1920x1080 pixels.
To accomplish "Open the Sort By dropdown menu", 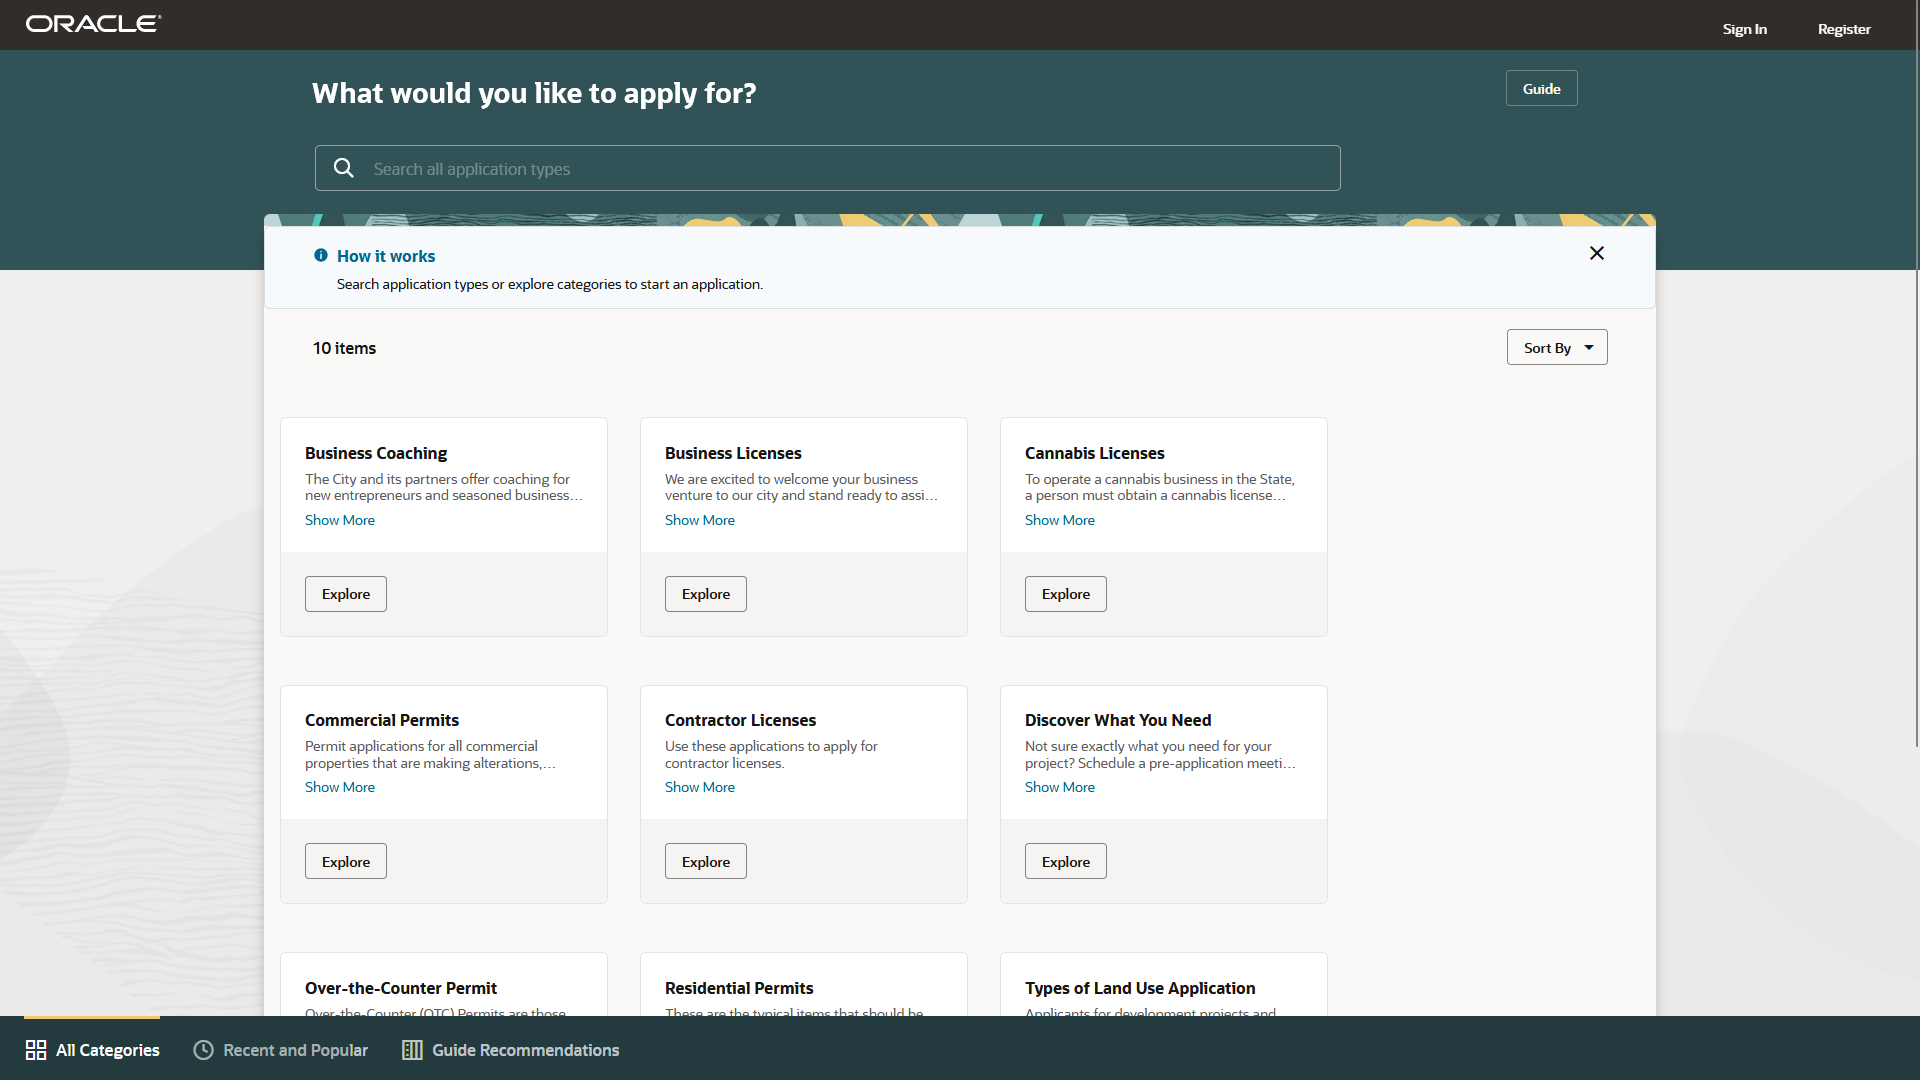I will coord(1556,347).
